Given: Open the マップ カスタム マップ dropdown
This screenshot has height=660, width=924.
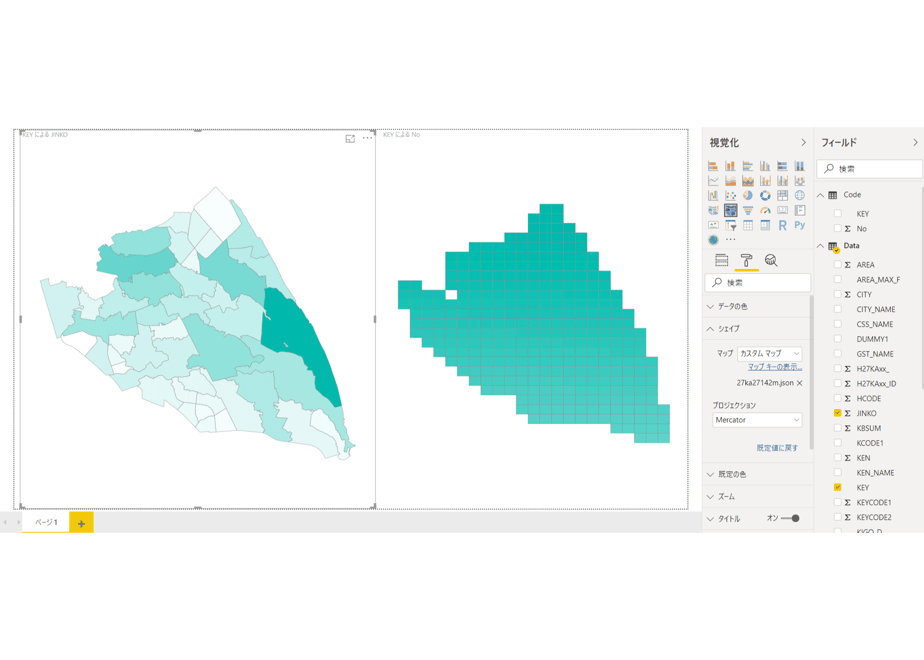Looking at the screenshot, I should click(770, 354).
